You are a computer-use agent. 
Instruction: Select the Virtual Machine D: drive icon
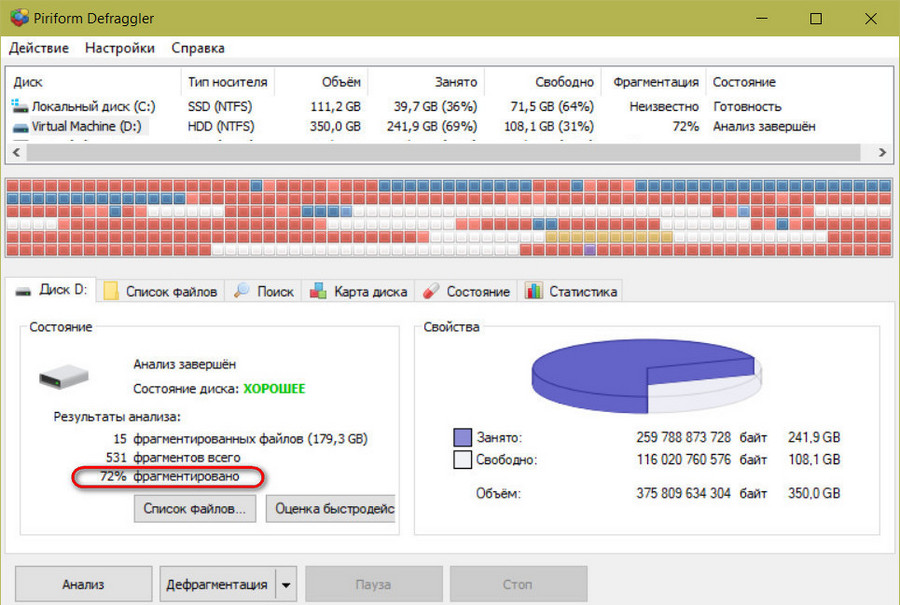pyautogui.click(x=20, y=127)
